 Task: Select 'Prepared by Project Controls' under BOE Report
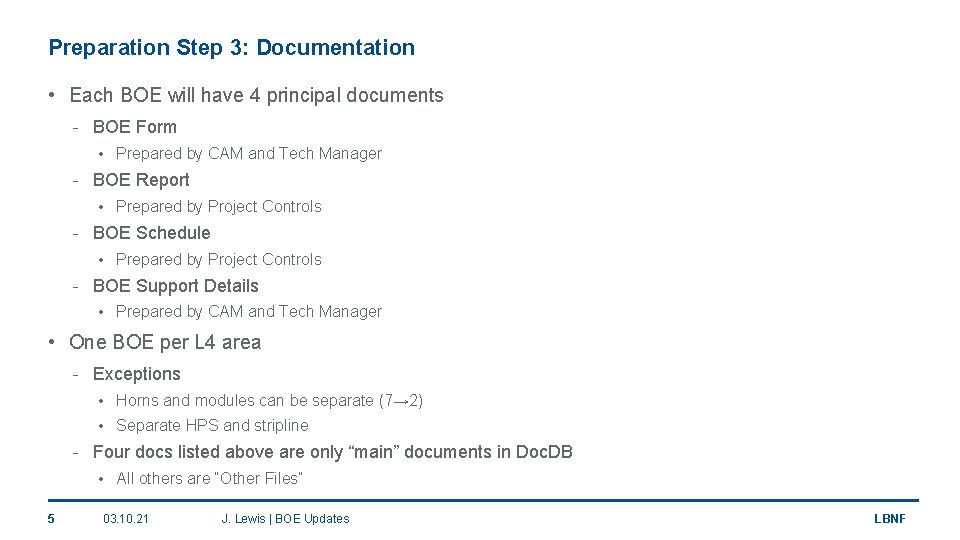(219, 206)
